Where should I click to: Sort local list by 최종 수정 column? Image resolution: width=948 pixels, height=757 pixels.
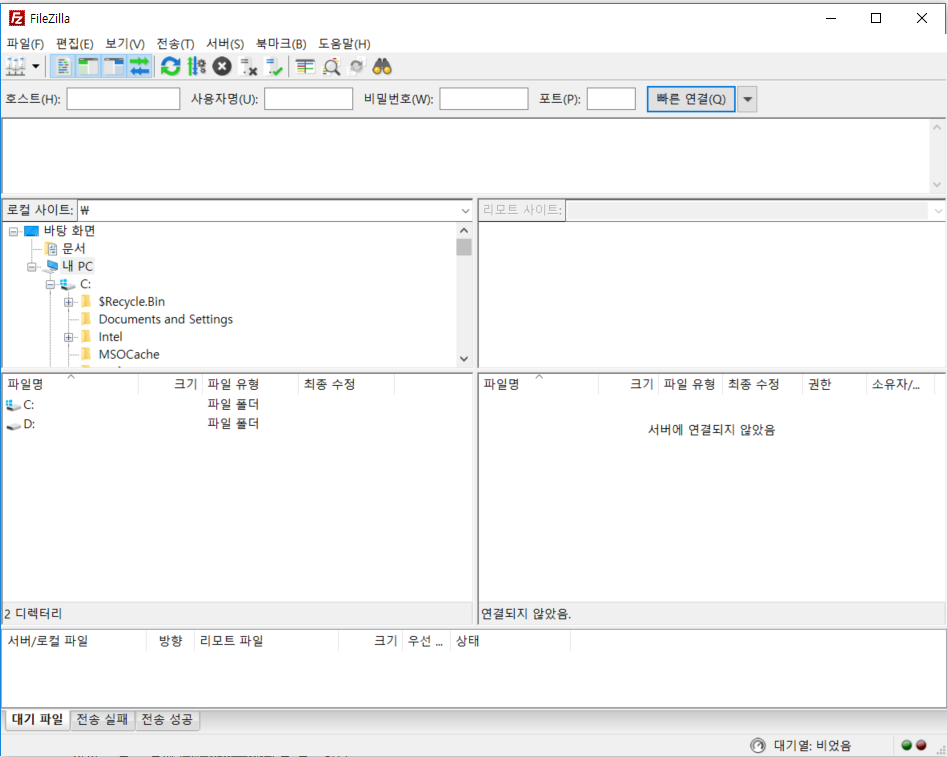(346, 385)
